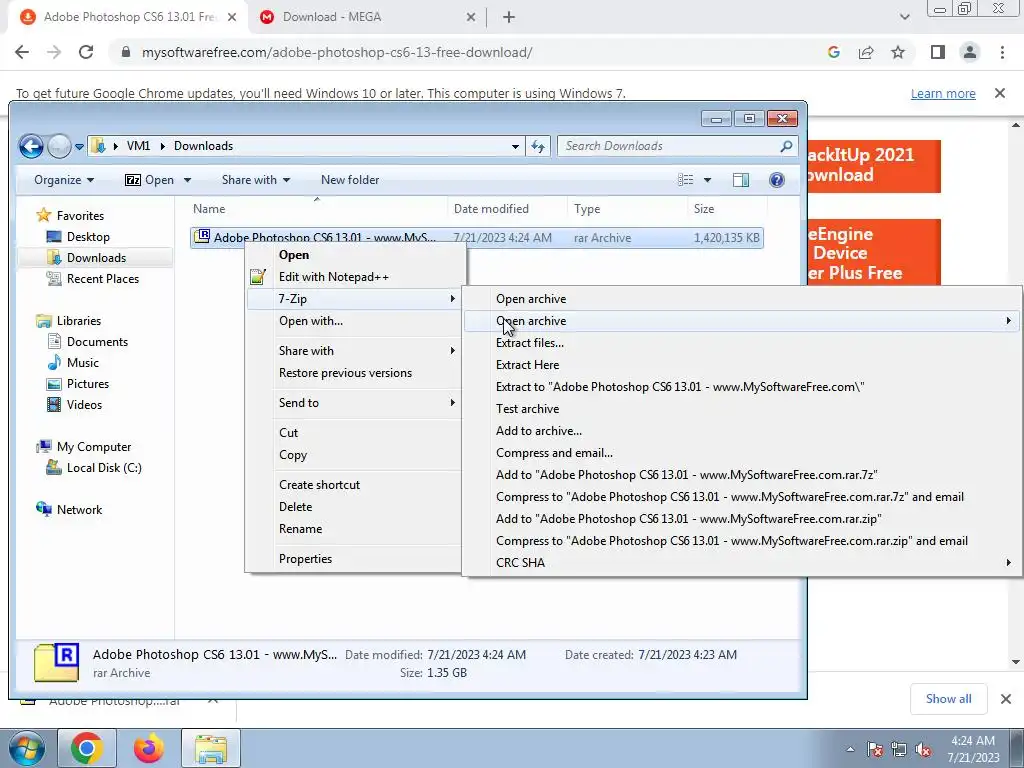The height and width of the screenshot is (768, 1024).
Task: Click the Learn more link
Action: (x=943, y=93)
